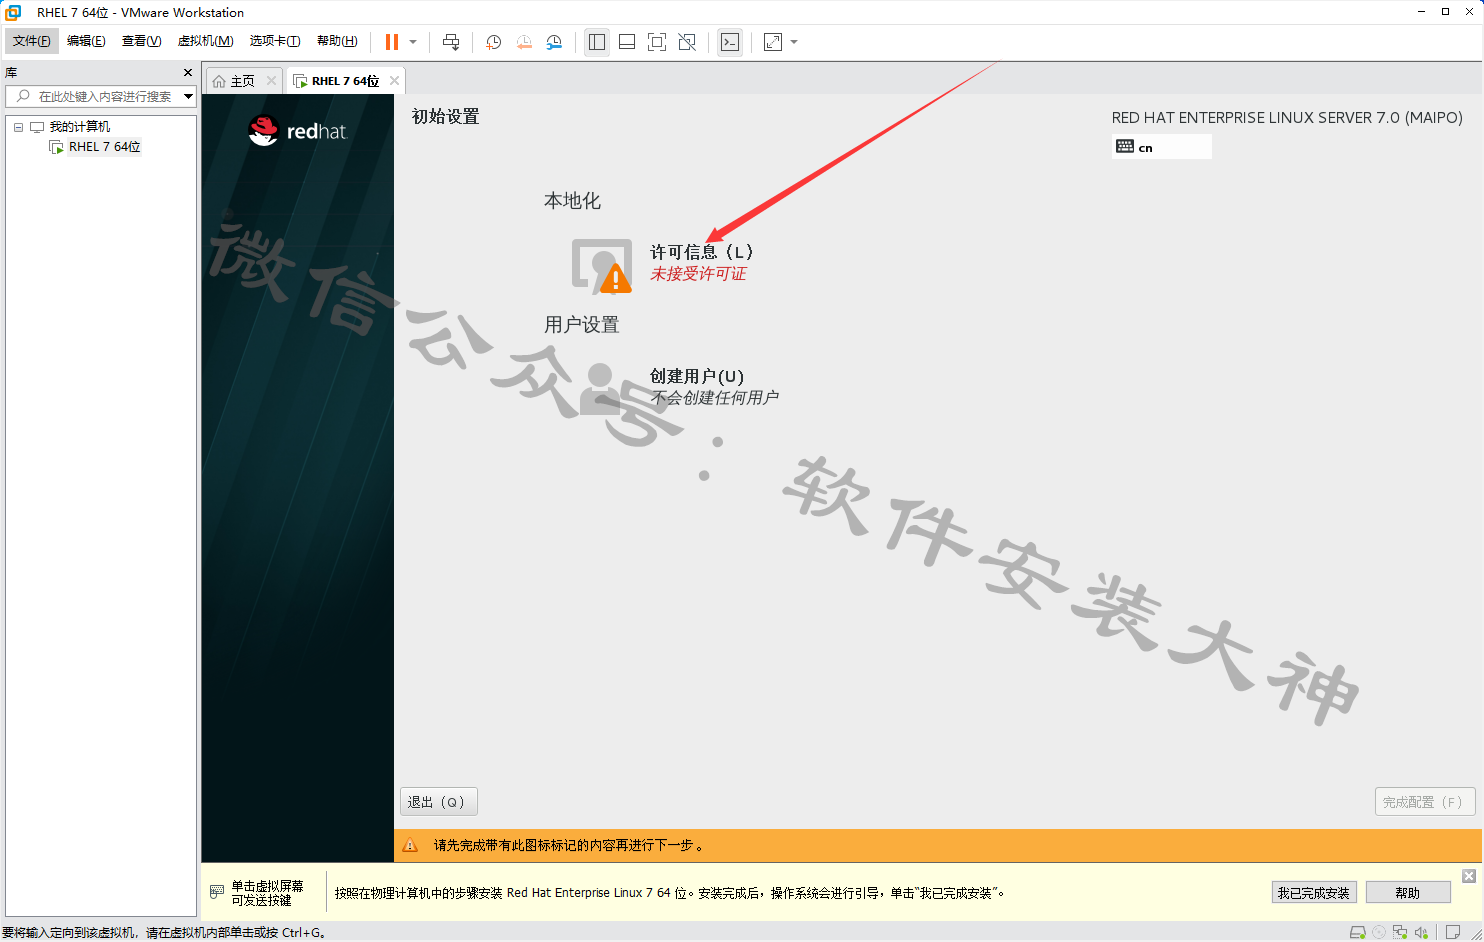Screen dimensions: 1484x942
Task: Click the hard disk status bar icon
Action: coord(1357,932)
